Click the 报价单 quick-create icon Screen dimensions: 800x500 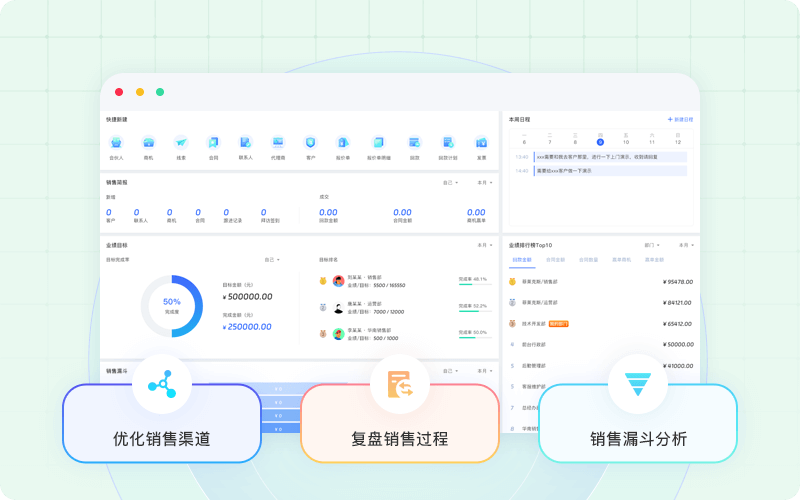click(342, 143)
